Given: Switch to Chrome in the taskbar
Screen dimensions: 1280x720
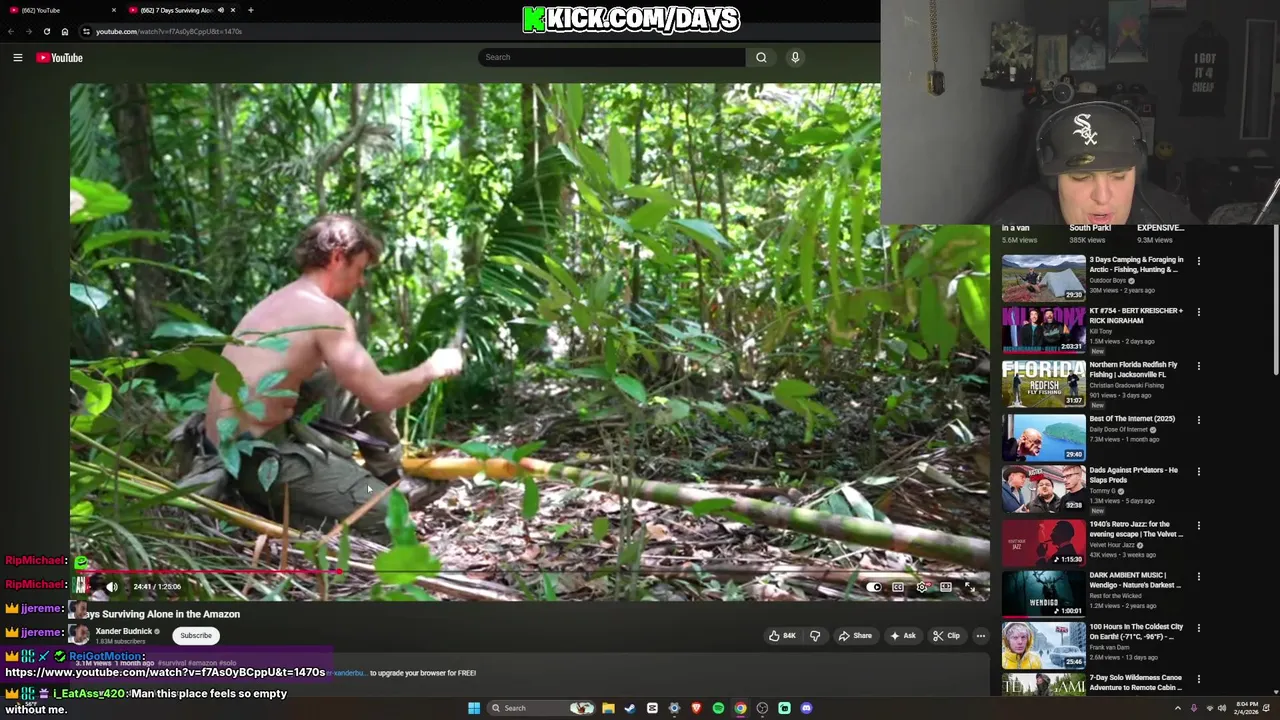Looking at the screenshot, I should coord(740,708).
